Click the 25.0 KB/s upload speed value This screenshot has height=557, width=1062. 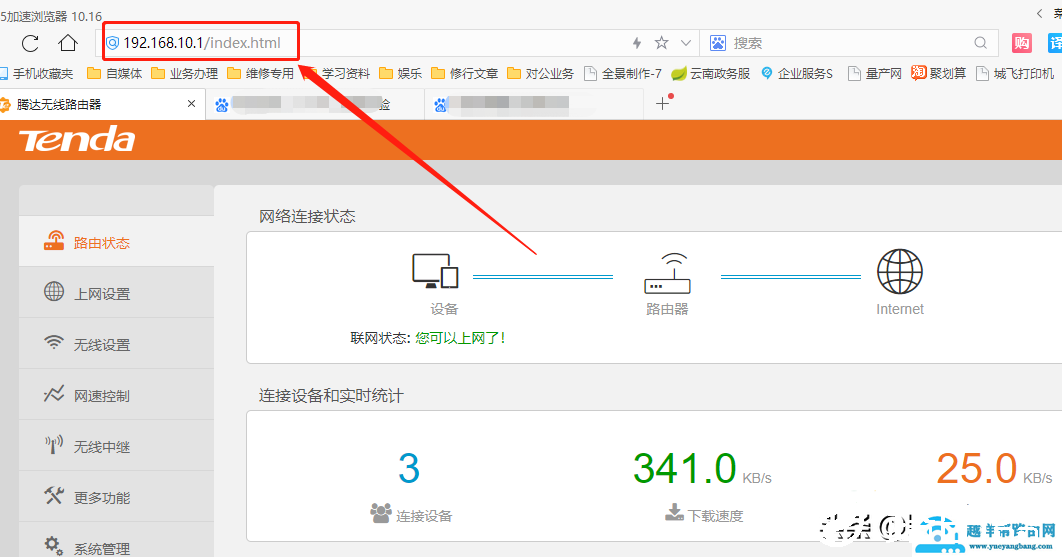(x=994, y=468)
